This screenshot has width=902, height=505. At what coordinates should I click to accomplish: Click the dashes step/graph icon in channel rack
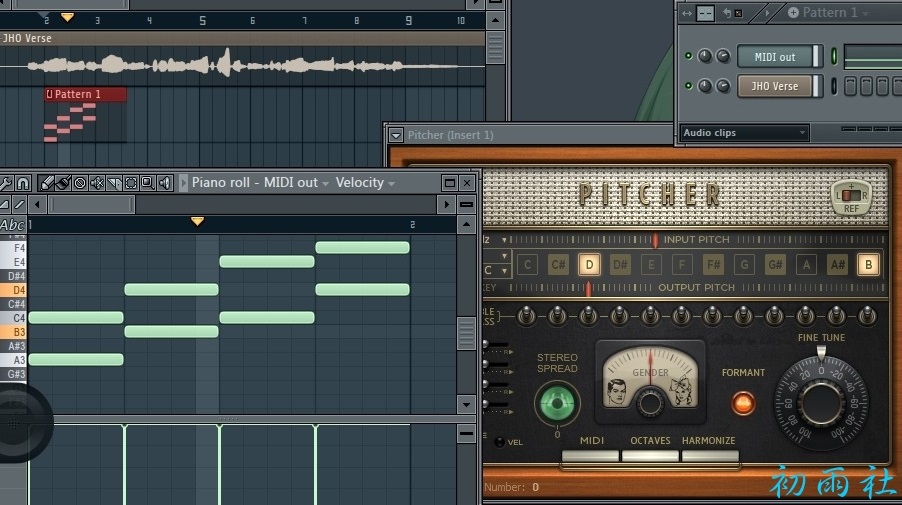(705, 13)
